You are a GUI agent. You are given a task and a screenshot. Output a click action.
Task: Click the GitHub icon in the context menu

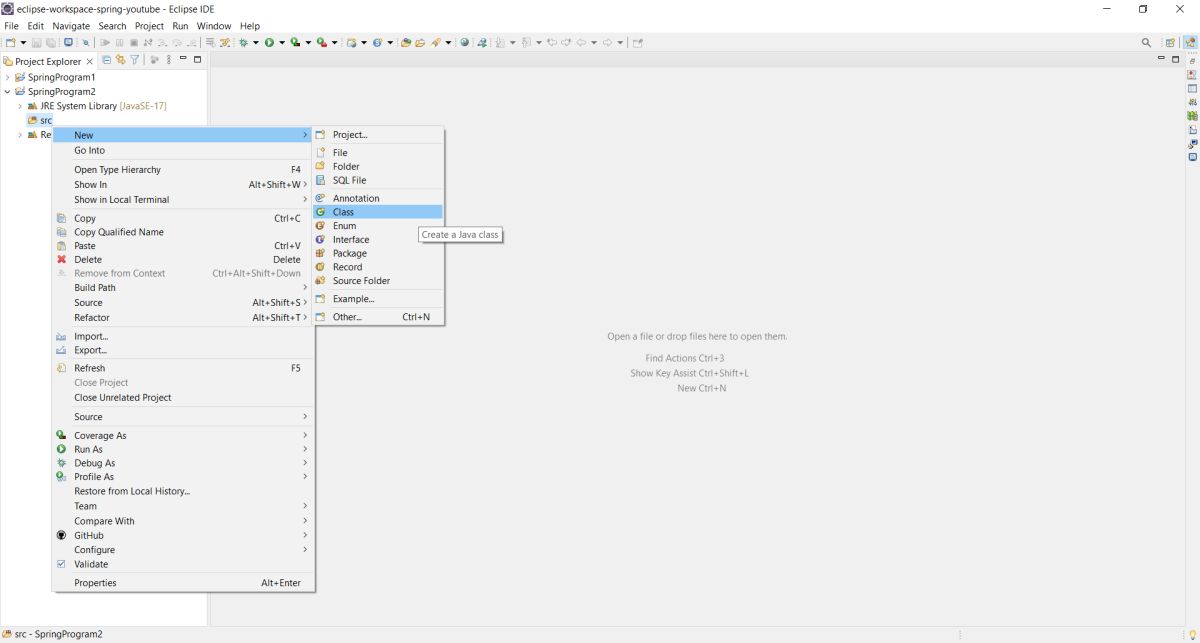pyautogui.click(x=61, y=536)
